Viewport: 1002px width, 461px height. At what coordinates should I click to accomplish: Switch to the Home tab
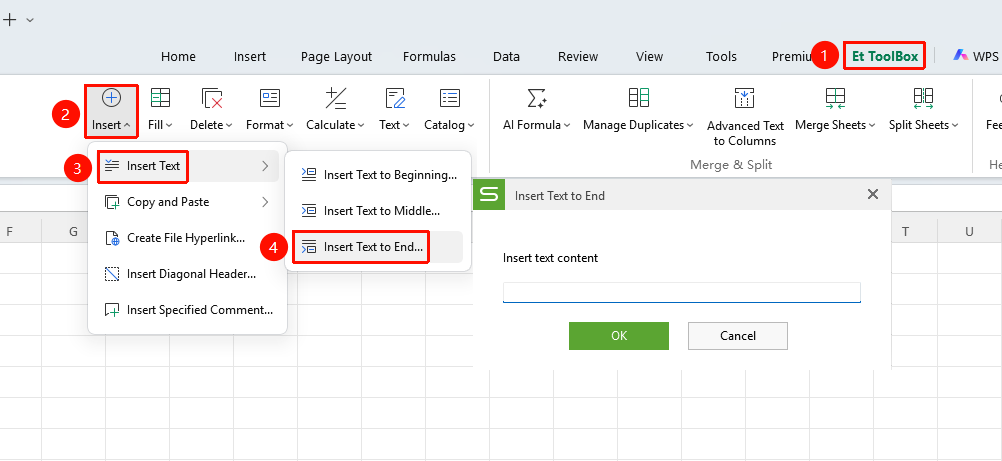pyautogui.click(x=178, y=56)
